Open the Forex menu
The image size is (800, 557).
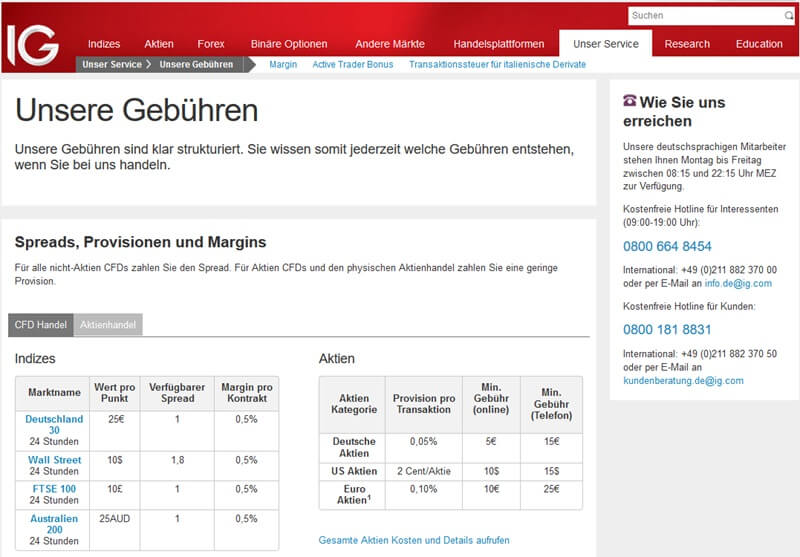[x=211, y=44]
